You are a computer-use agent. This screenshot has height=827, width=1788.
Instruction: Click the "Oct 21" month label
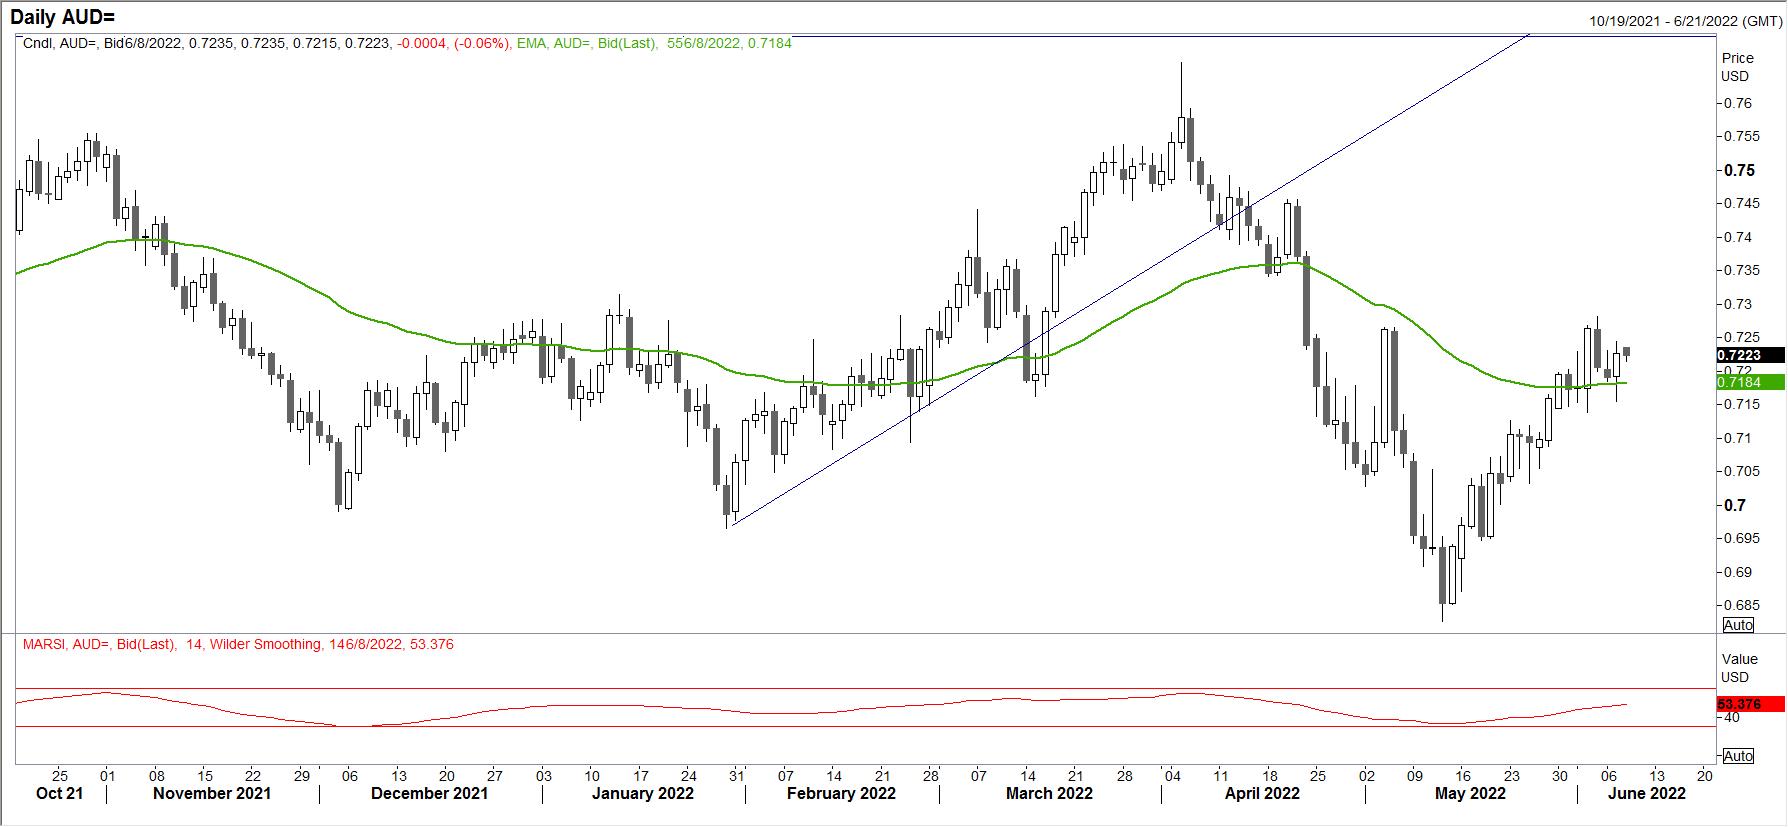point(60,793)
